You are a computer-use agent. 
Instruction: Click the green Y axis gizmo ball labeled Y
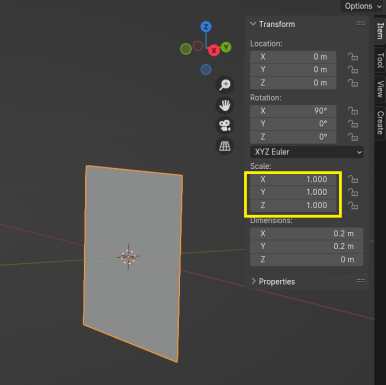(x=226, y=47)
